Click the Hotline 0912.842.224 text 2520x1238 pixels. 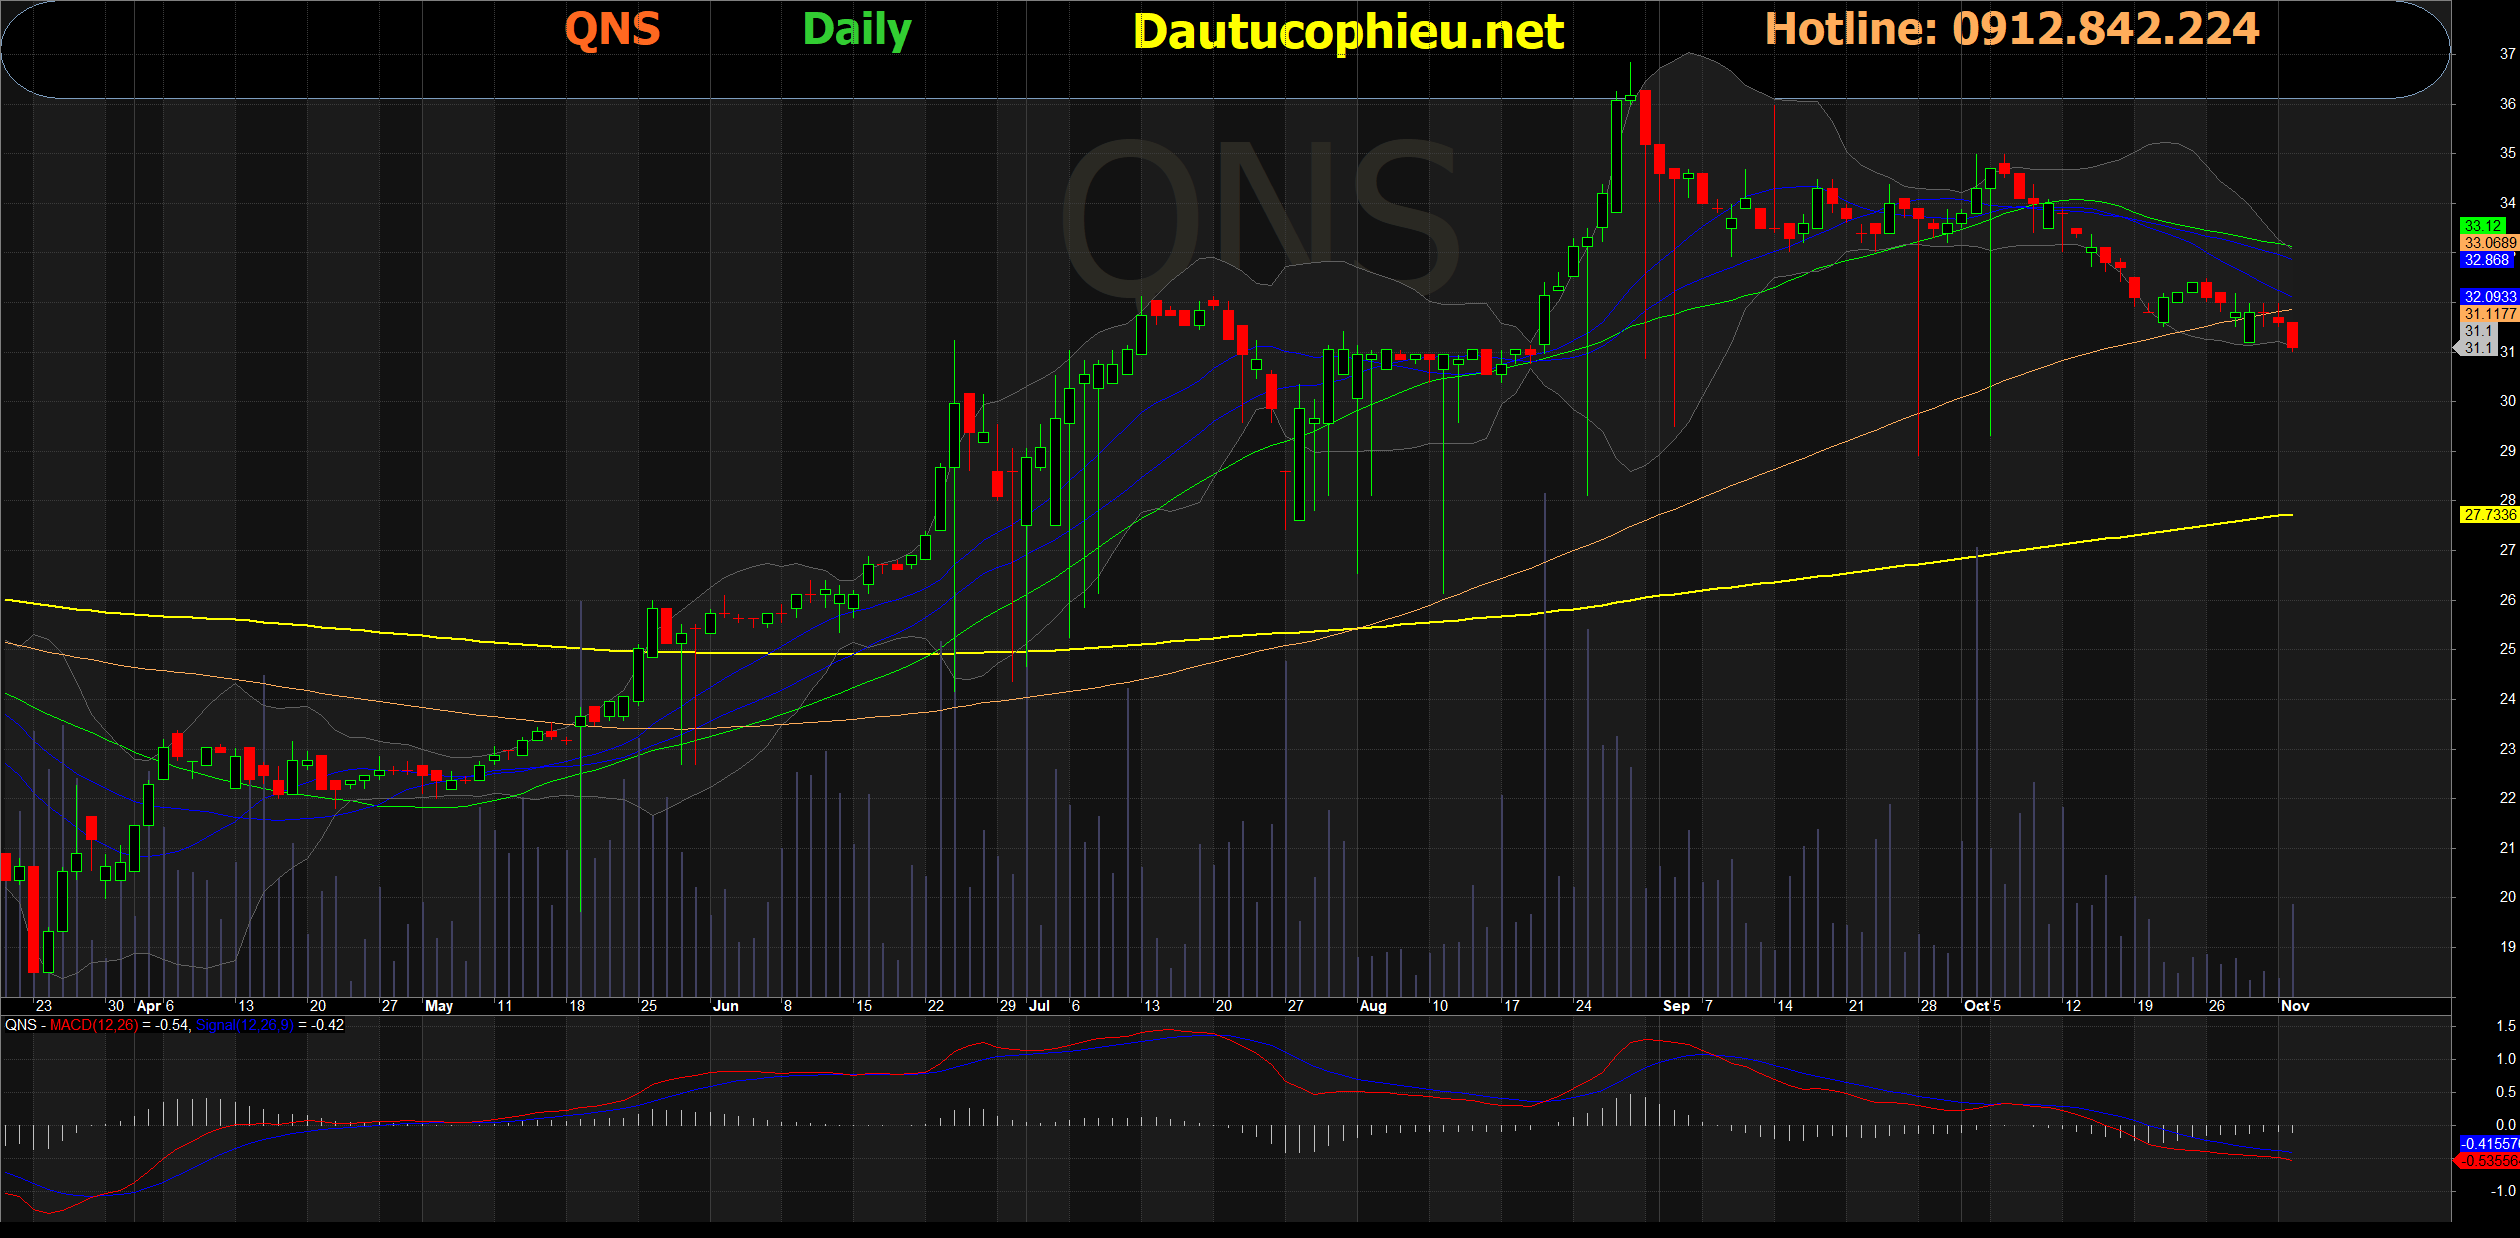coord(2011,29)
